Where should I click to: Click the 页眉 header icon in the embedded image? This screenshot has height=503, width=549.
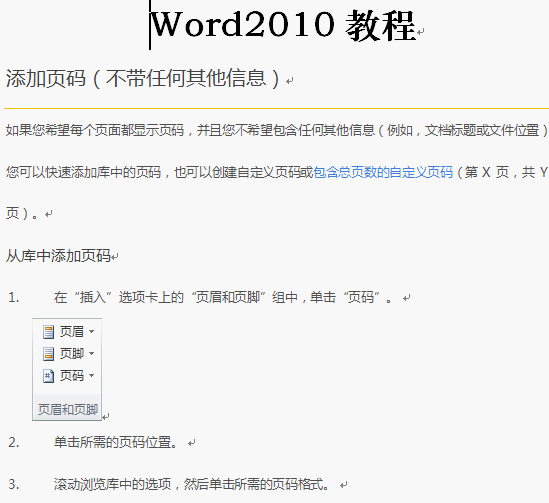click(48, 331)
